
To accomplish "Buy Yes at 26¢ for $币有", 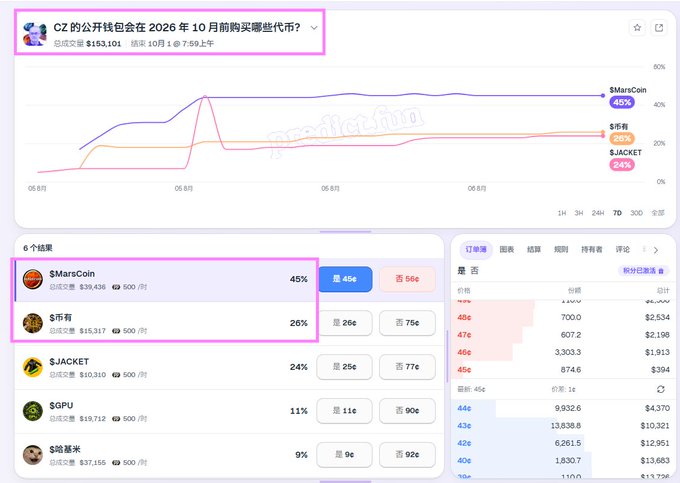I will tap(344, 323).
